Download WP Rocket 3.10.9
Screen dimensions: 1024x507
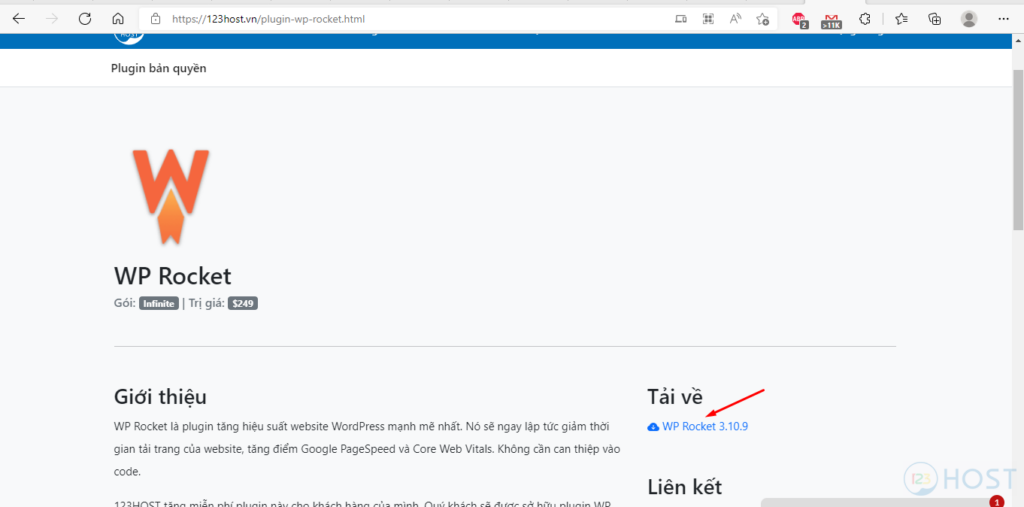click(705, 427)
